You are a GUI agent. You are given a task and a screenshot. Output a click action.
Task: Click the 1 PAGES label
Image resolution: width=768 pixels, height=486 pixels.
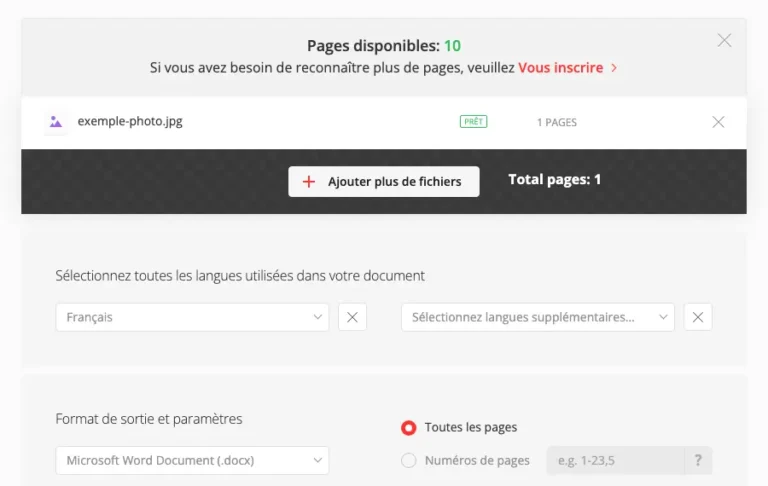coord(556,122)
